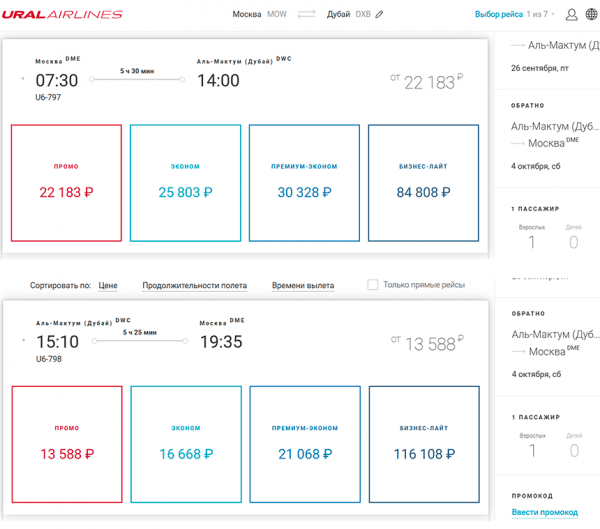Select return Промо fare 13 588 ₽
This screenshot has height=529, width=600.
click(67, 444)
